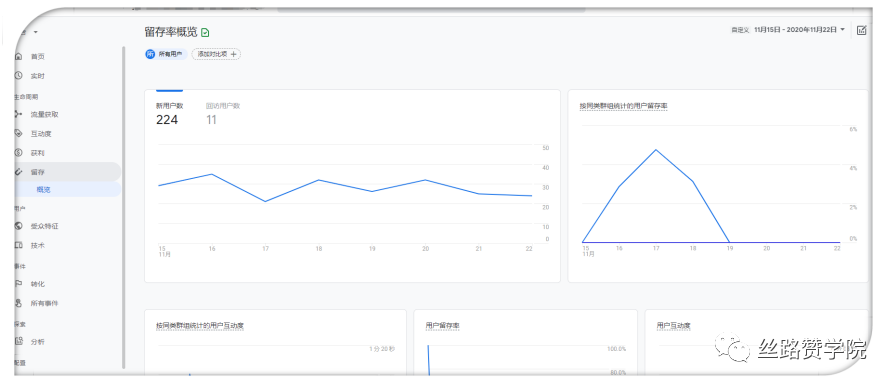
Task: Click the customize report icon top right
Action: [862, 30]
